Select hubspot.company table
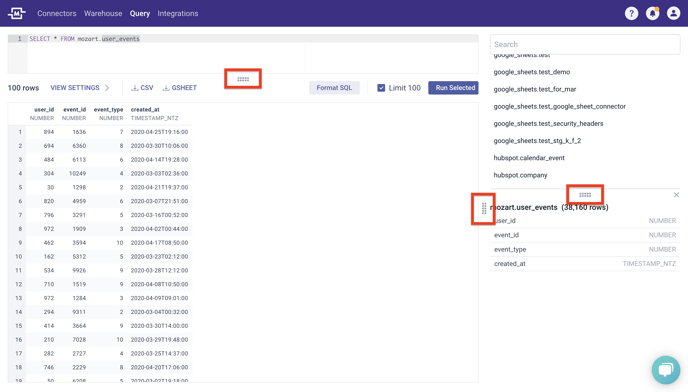Viewport: 688px width, 392px height. [520, 175]
